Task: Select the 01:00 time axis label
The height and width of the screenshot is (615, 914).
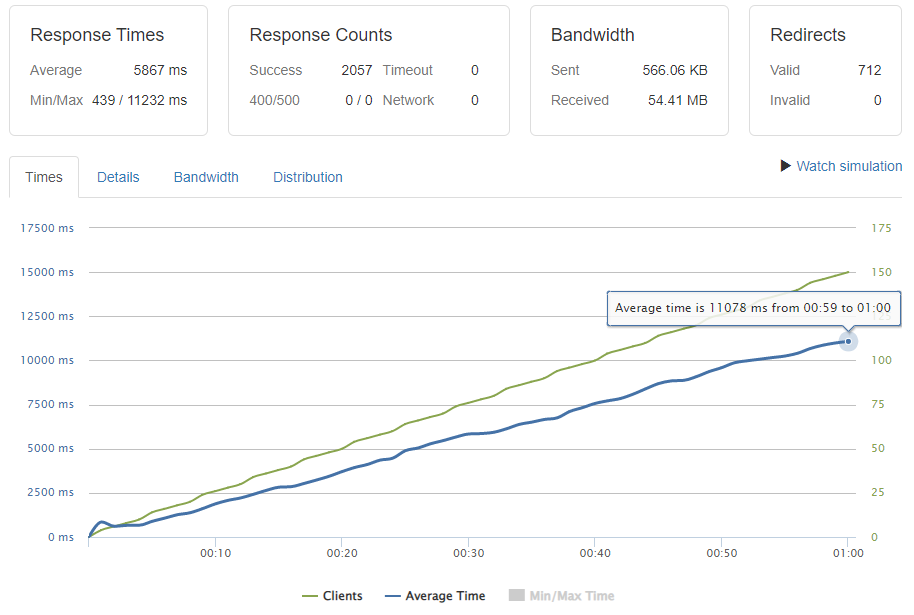Action: (848, 553)
